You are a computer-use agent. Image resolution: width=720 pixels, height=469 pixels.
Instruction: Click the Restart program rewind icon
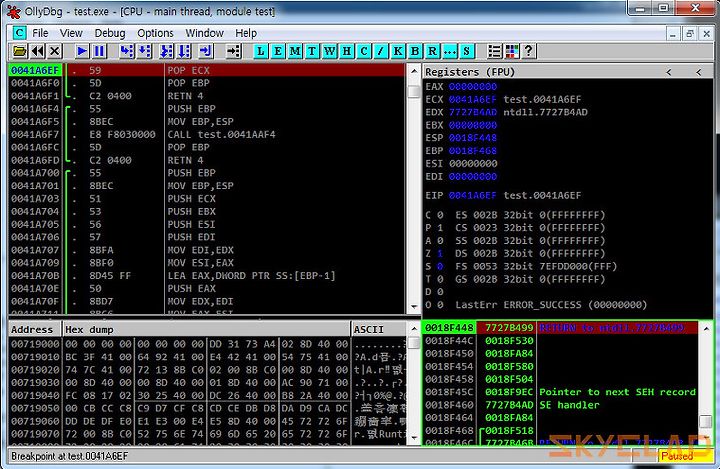tap(38, 51)
